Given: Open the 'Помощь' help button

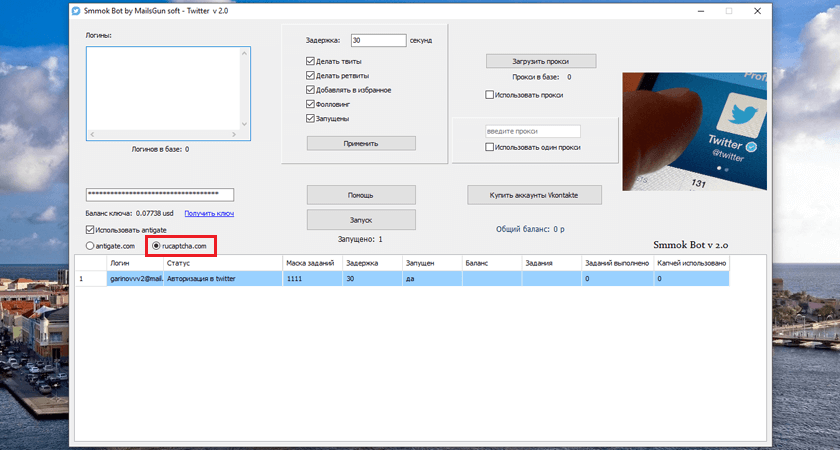Looking at the screenshot, I should point(361,195).
